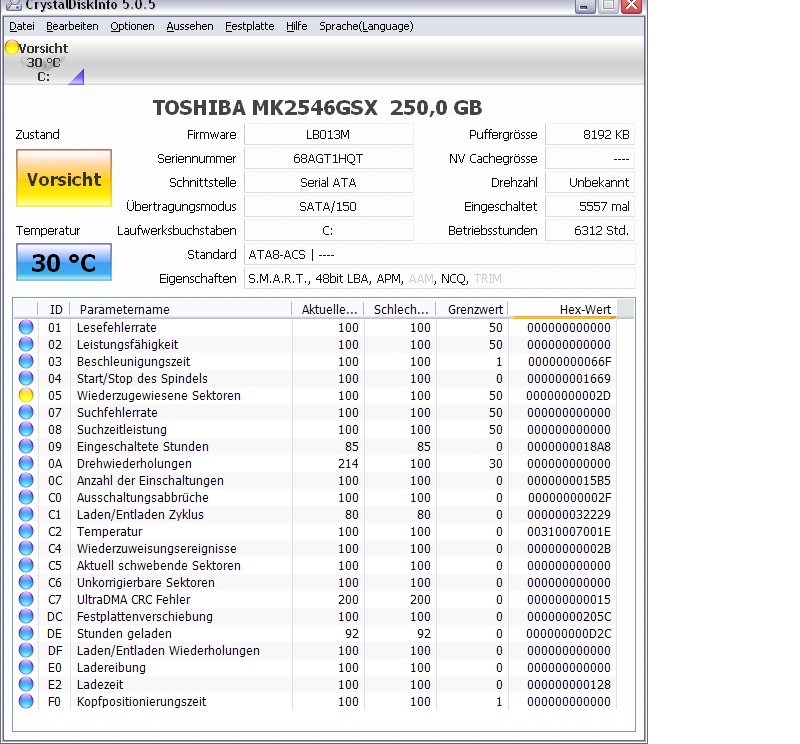Viewport: 800px width, 744px height.
Task: Open the Bearbeiten menu
Action: click(72, 26)
